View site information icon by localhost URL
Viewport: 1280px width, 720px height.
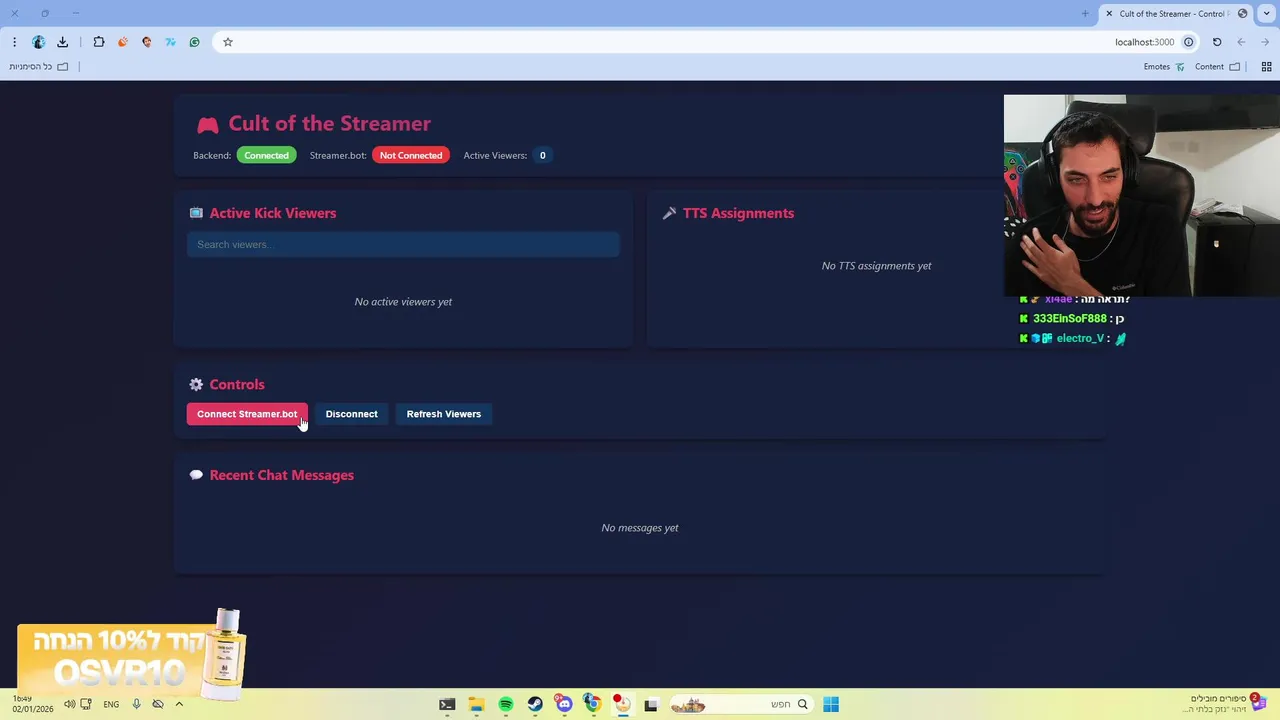(1188, 42)
